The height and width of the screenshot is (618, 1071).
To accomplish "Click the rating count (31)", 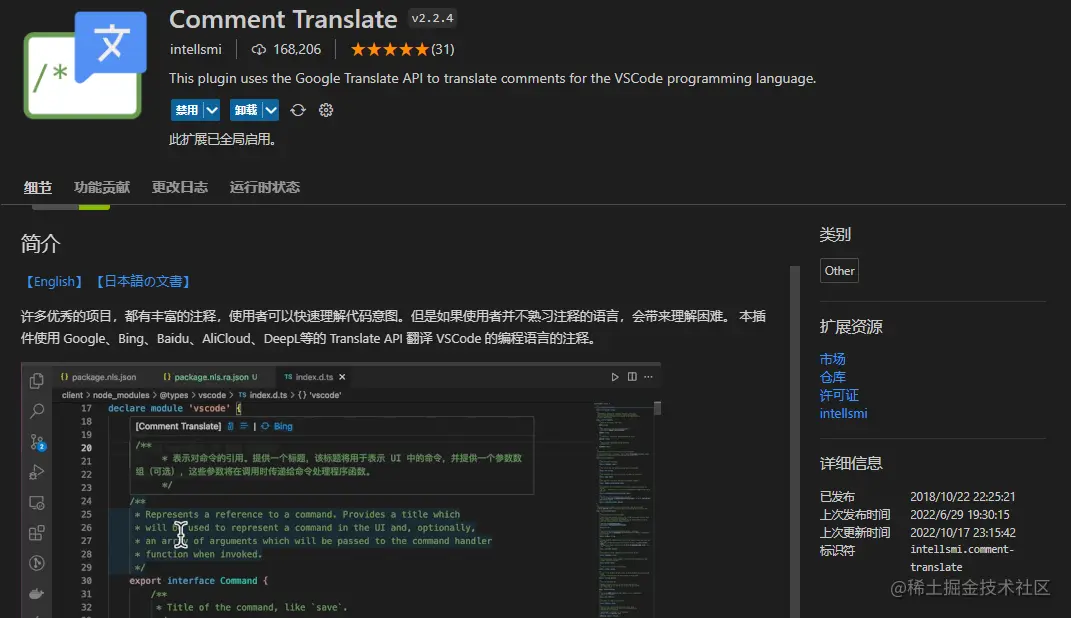I will tap(443, 49).
